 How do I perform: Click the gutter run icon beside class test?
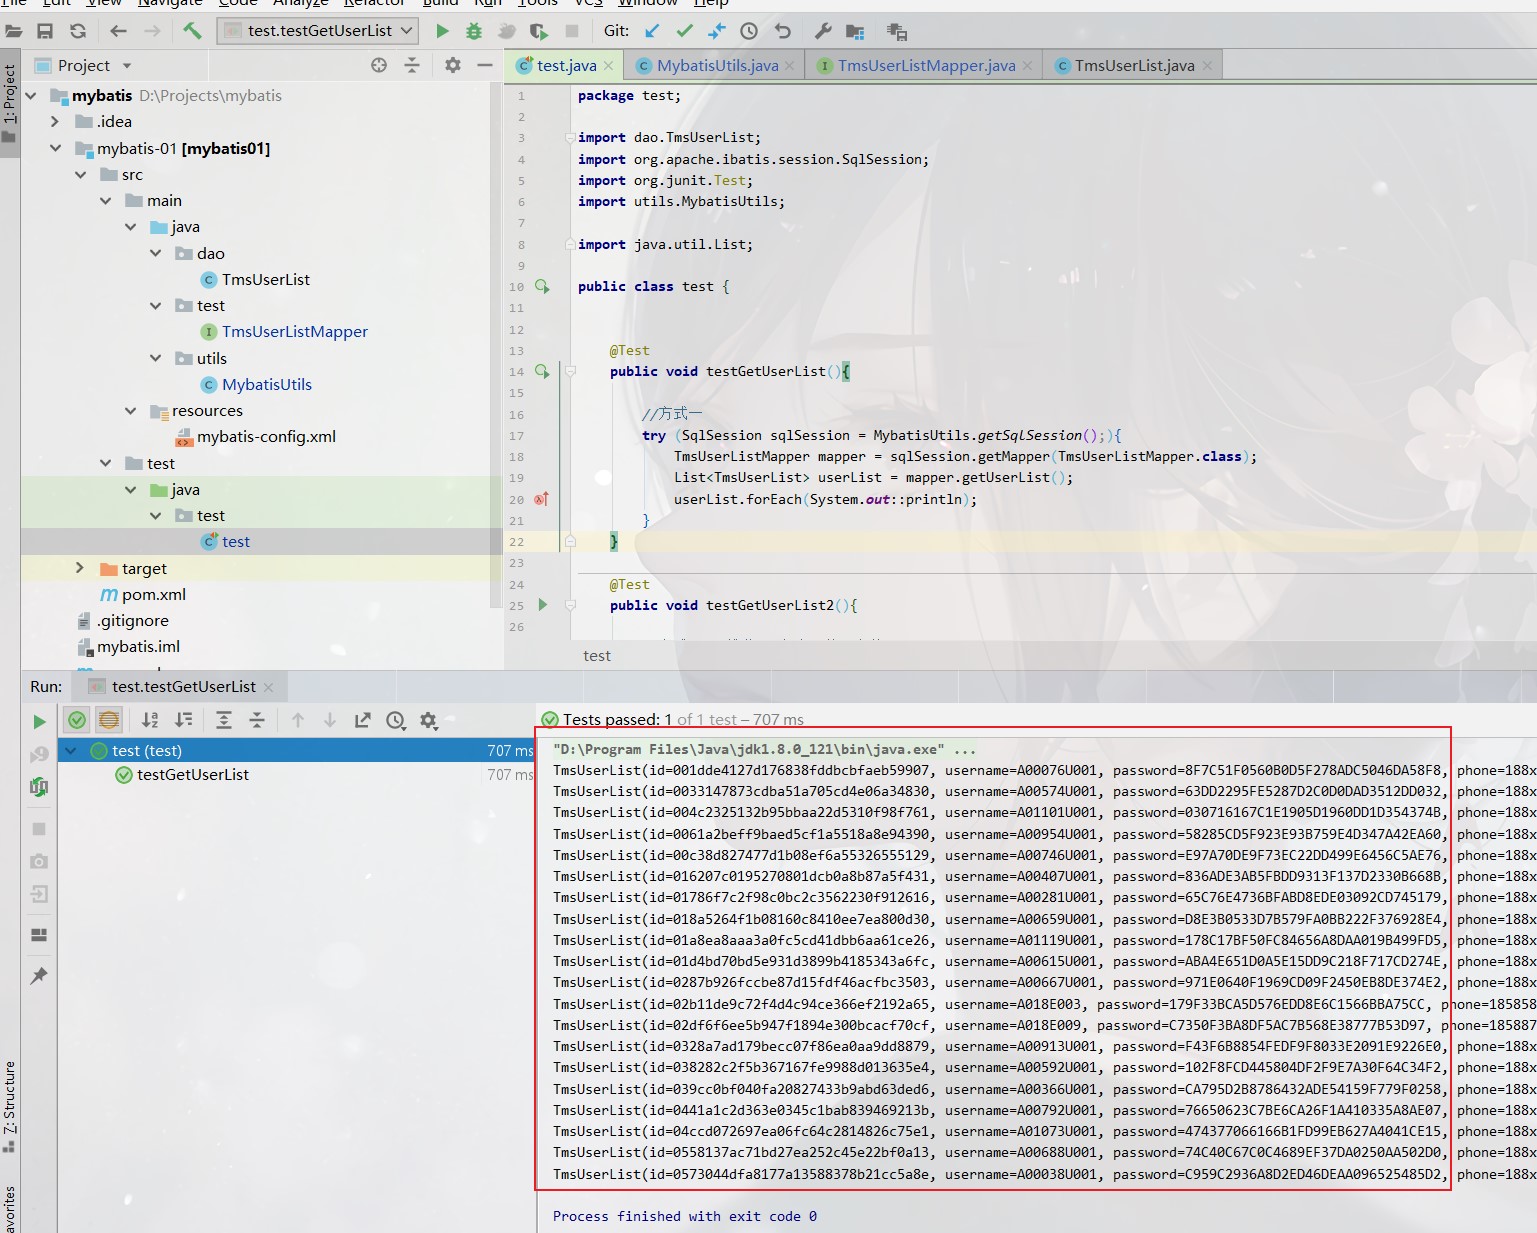pyautogui.click(x=542, y=286)
